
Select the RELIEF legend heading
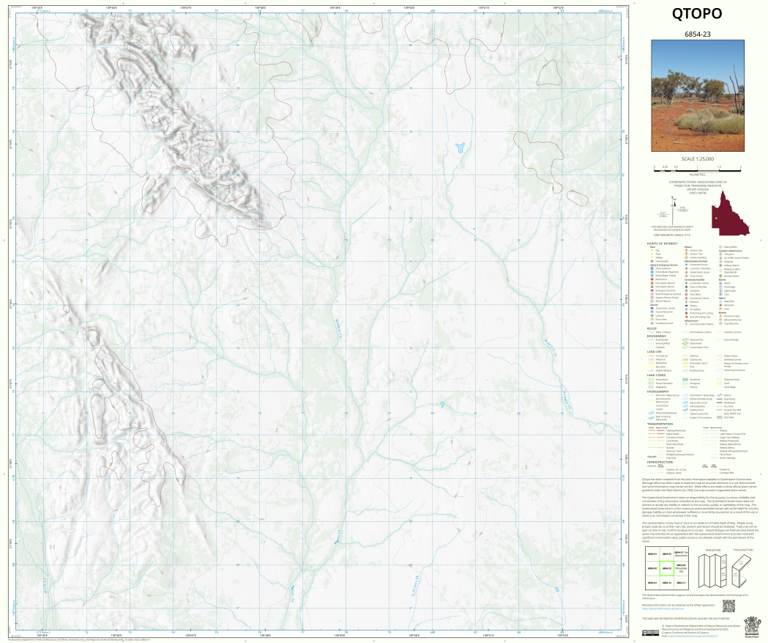[652, 329]
